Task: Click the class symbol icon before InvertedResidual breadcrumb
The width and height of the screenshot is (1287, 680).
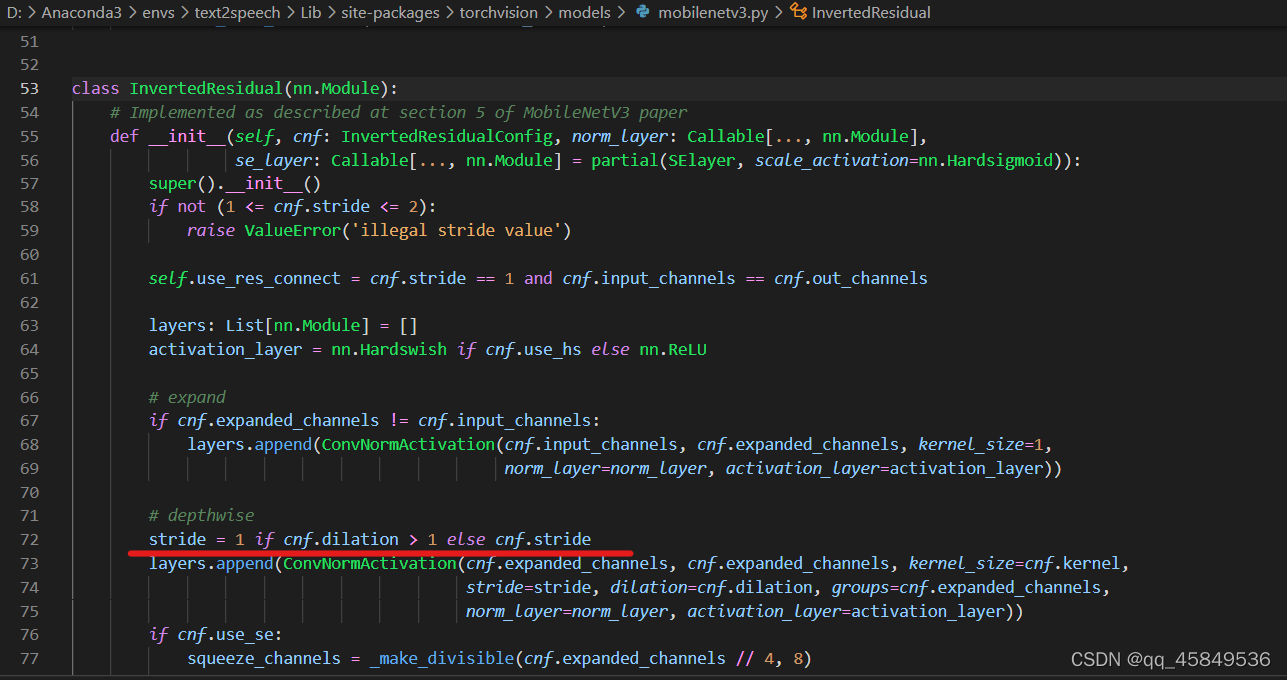Action: [x=798, y=13]
